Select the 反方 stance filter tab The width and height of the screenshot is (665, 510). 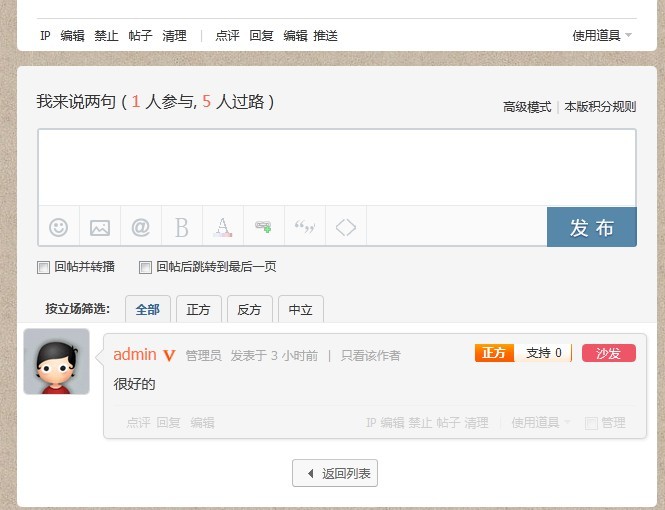(x=249, y=309)
